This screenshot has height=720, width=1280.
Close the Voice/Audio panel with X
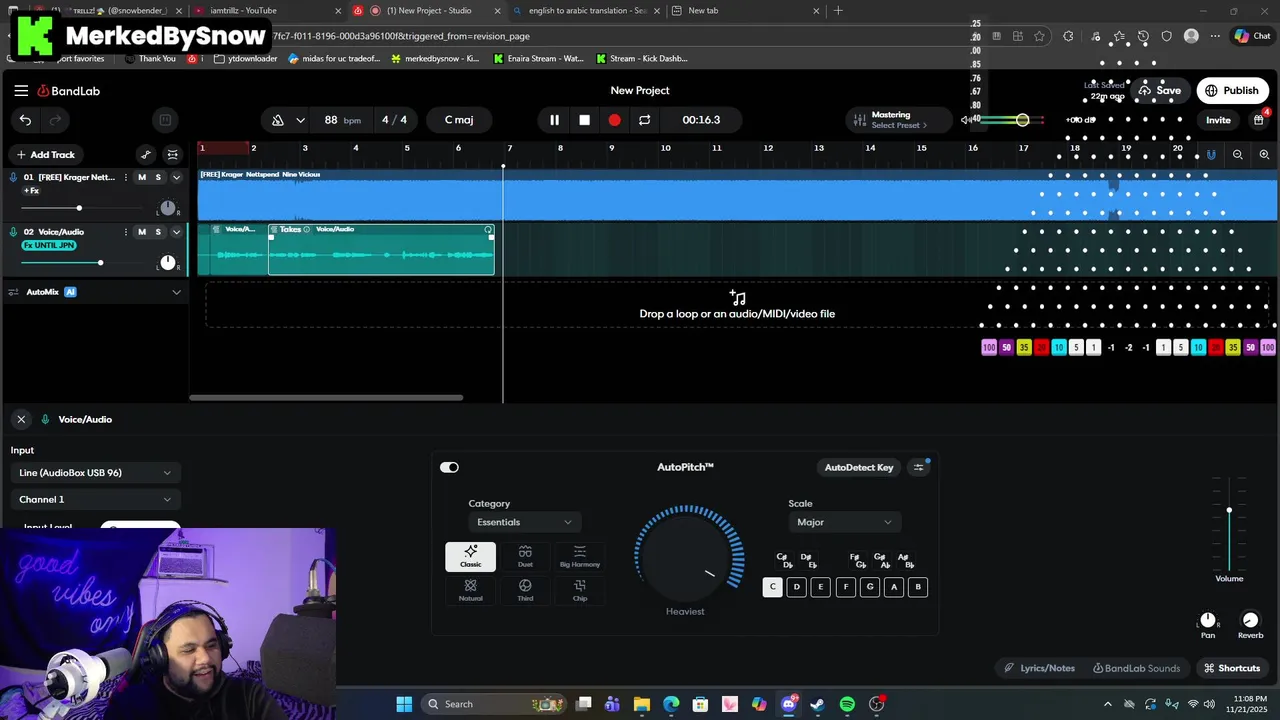21,419
